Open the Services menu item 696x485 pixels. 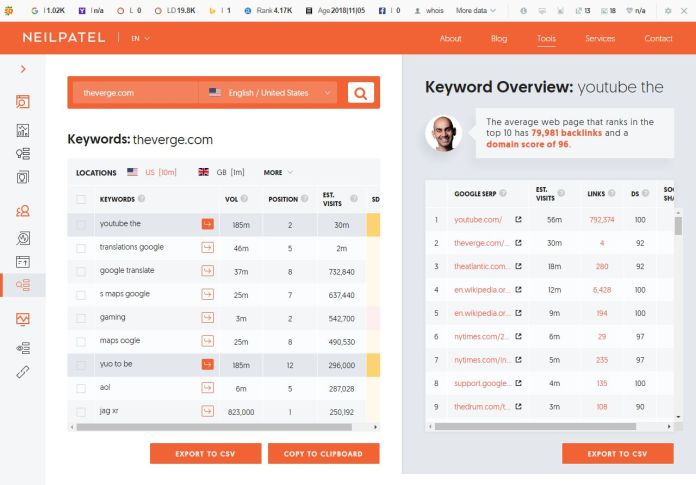point(600,39)
